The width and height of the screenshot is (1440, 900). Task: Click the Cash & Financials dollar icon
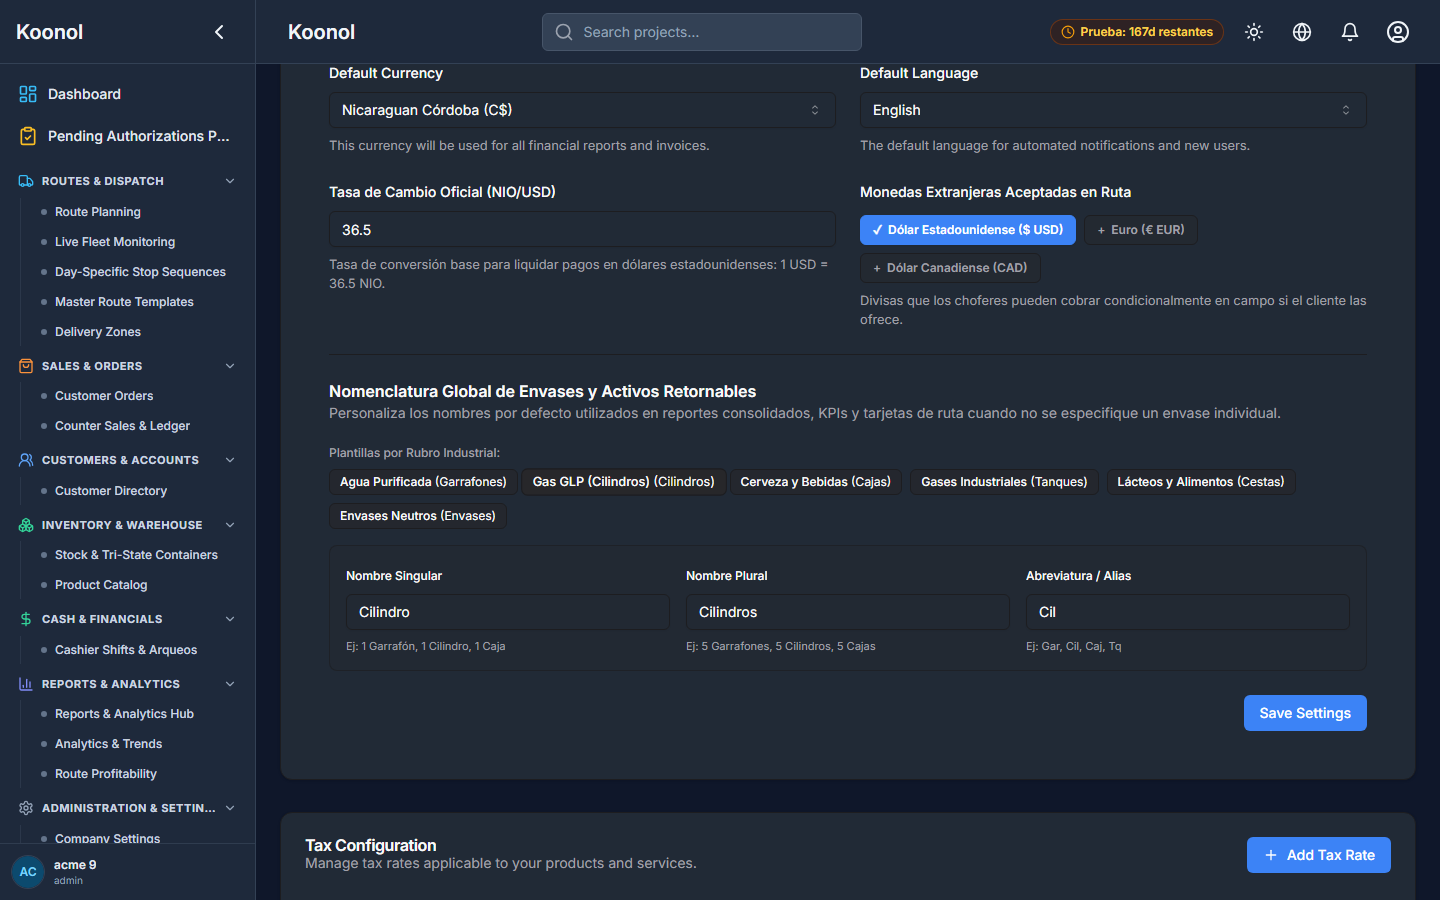(x=26, y=619)
